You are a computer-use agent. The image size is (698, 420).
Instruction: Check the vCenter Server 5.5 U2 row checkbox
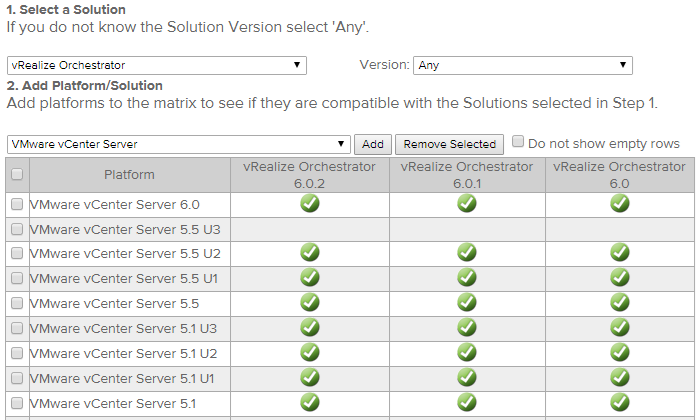click(17, 253)
